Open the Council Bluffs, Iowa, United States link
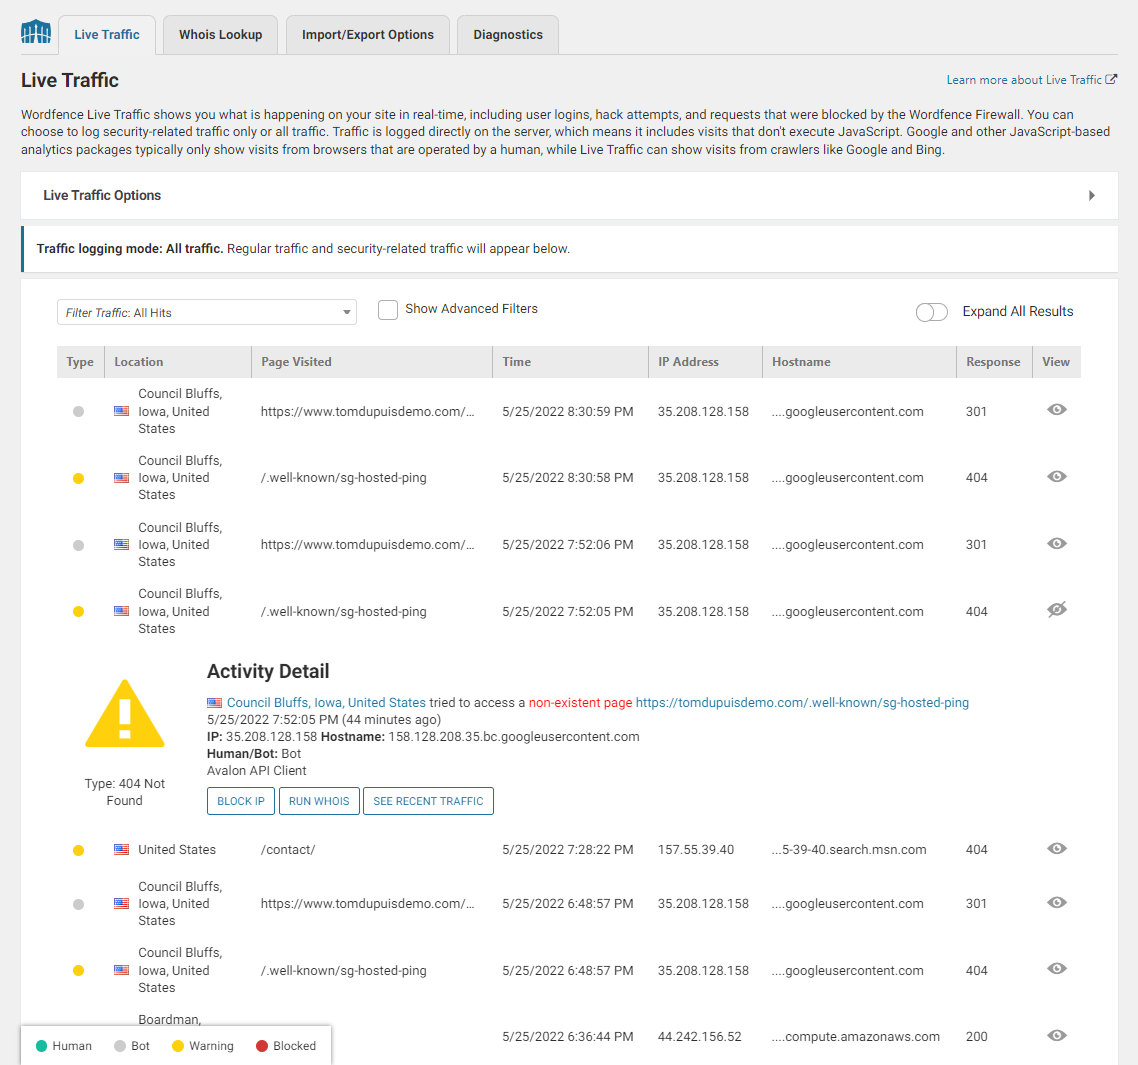The width and height of the screenshot is (1138, 1065). (327, 703)
